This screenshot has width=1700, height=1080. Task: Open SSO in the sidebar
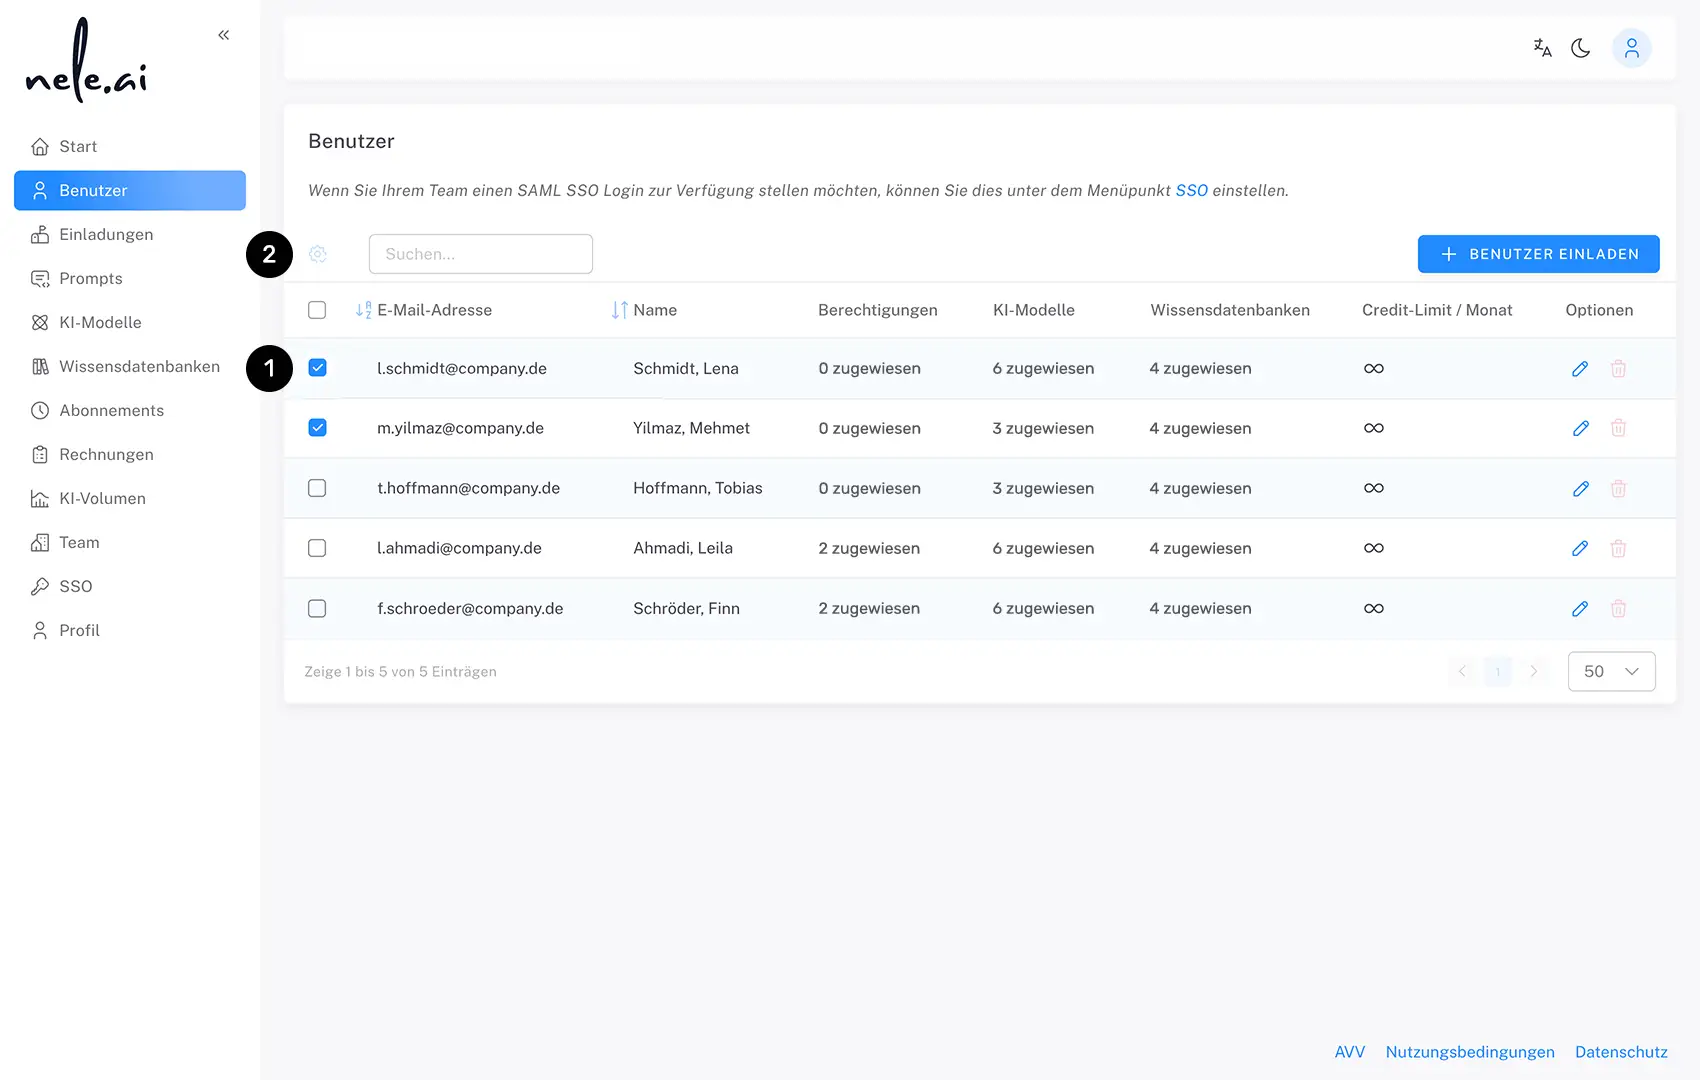(x=130, y=587)
